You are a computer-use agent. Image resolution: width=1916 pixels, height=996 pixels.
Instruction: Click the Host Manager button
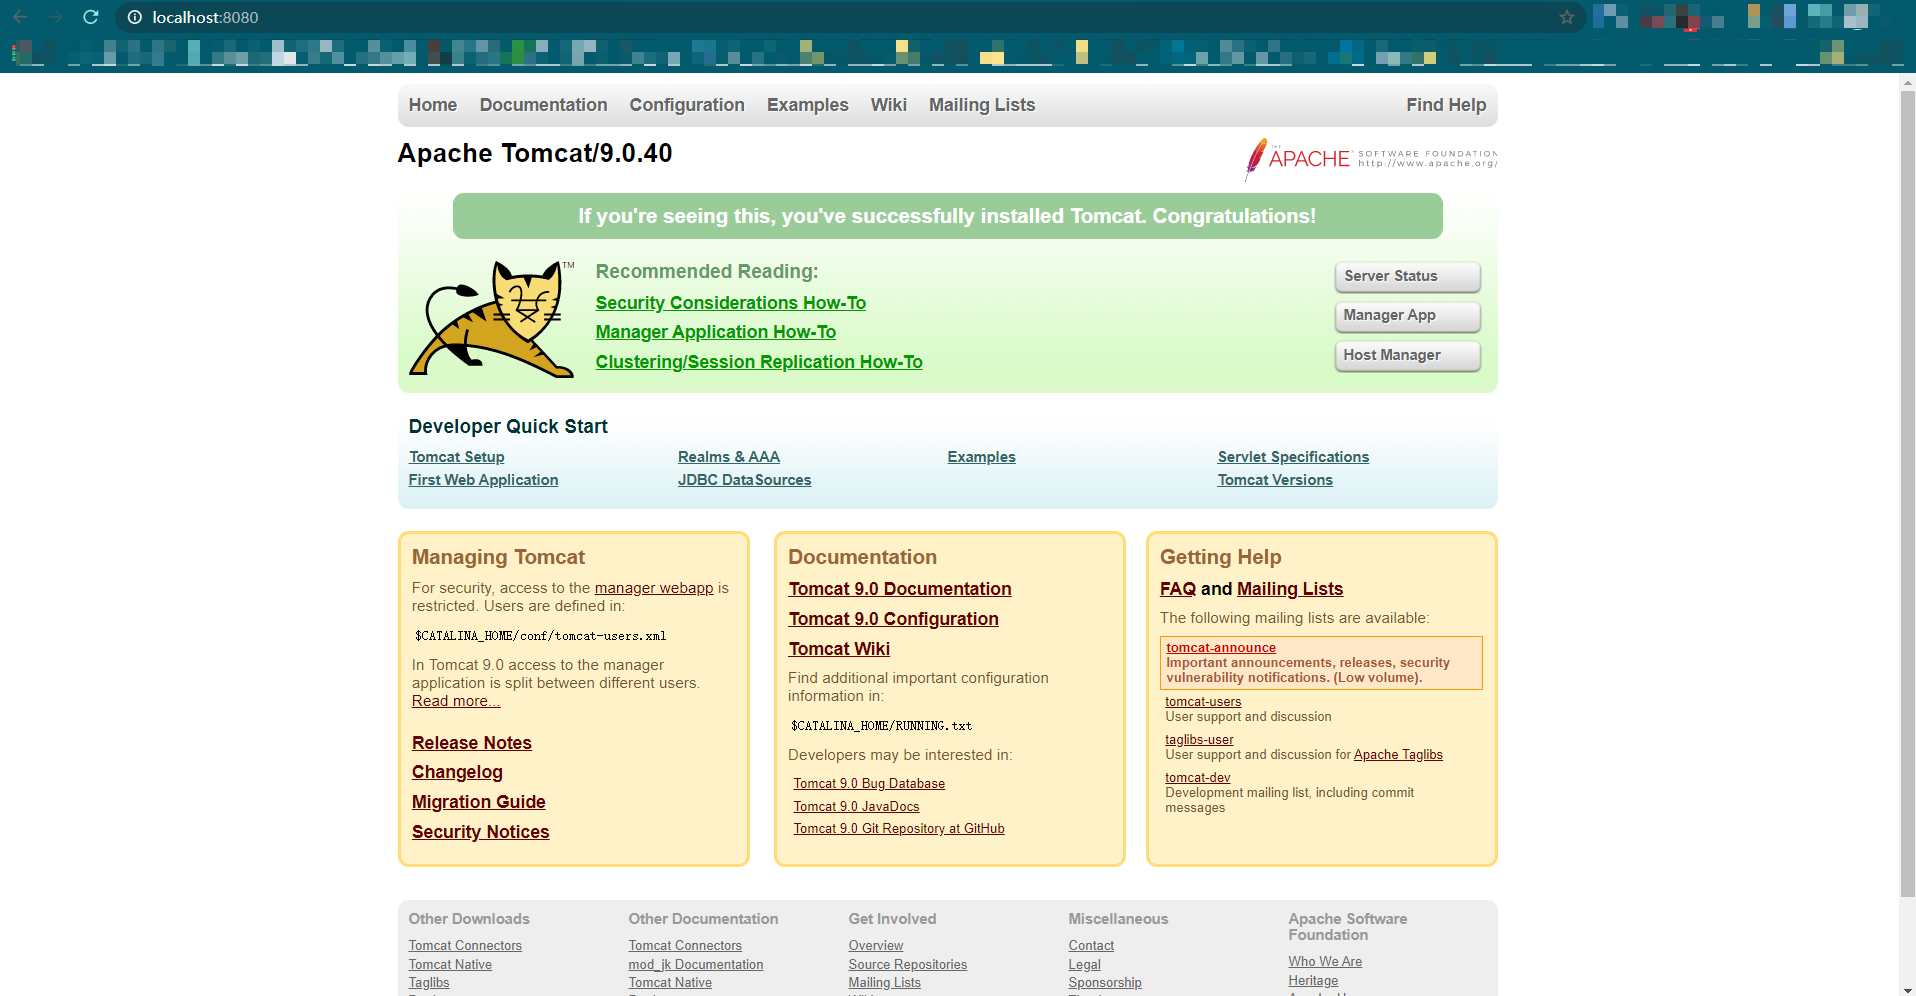1408,356
